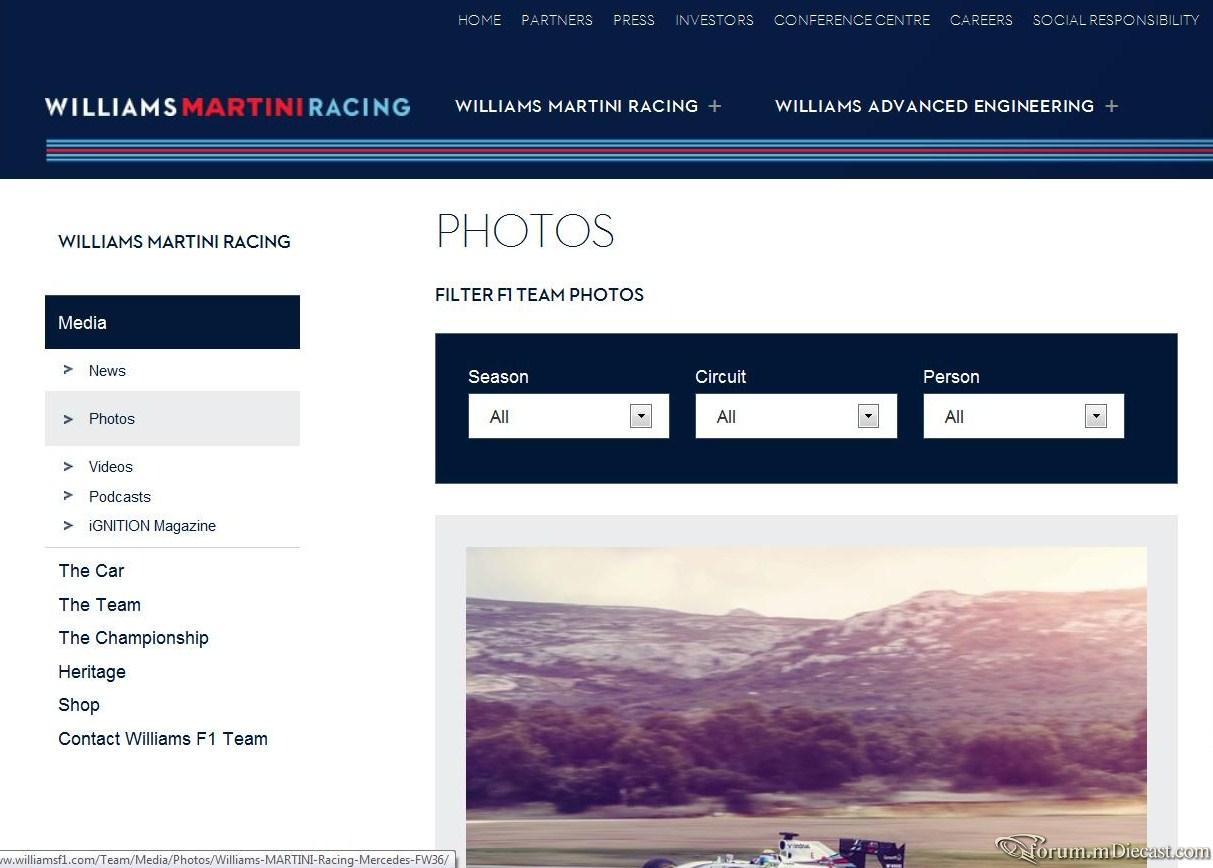The image size is (1213, 868).
Task: Expand the Williams Advanced Engineering plus icon
Action: pos(1111,106)
